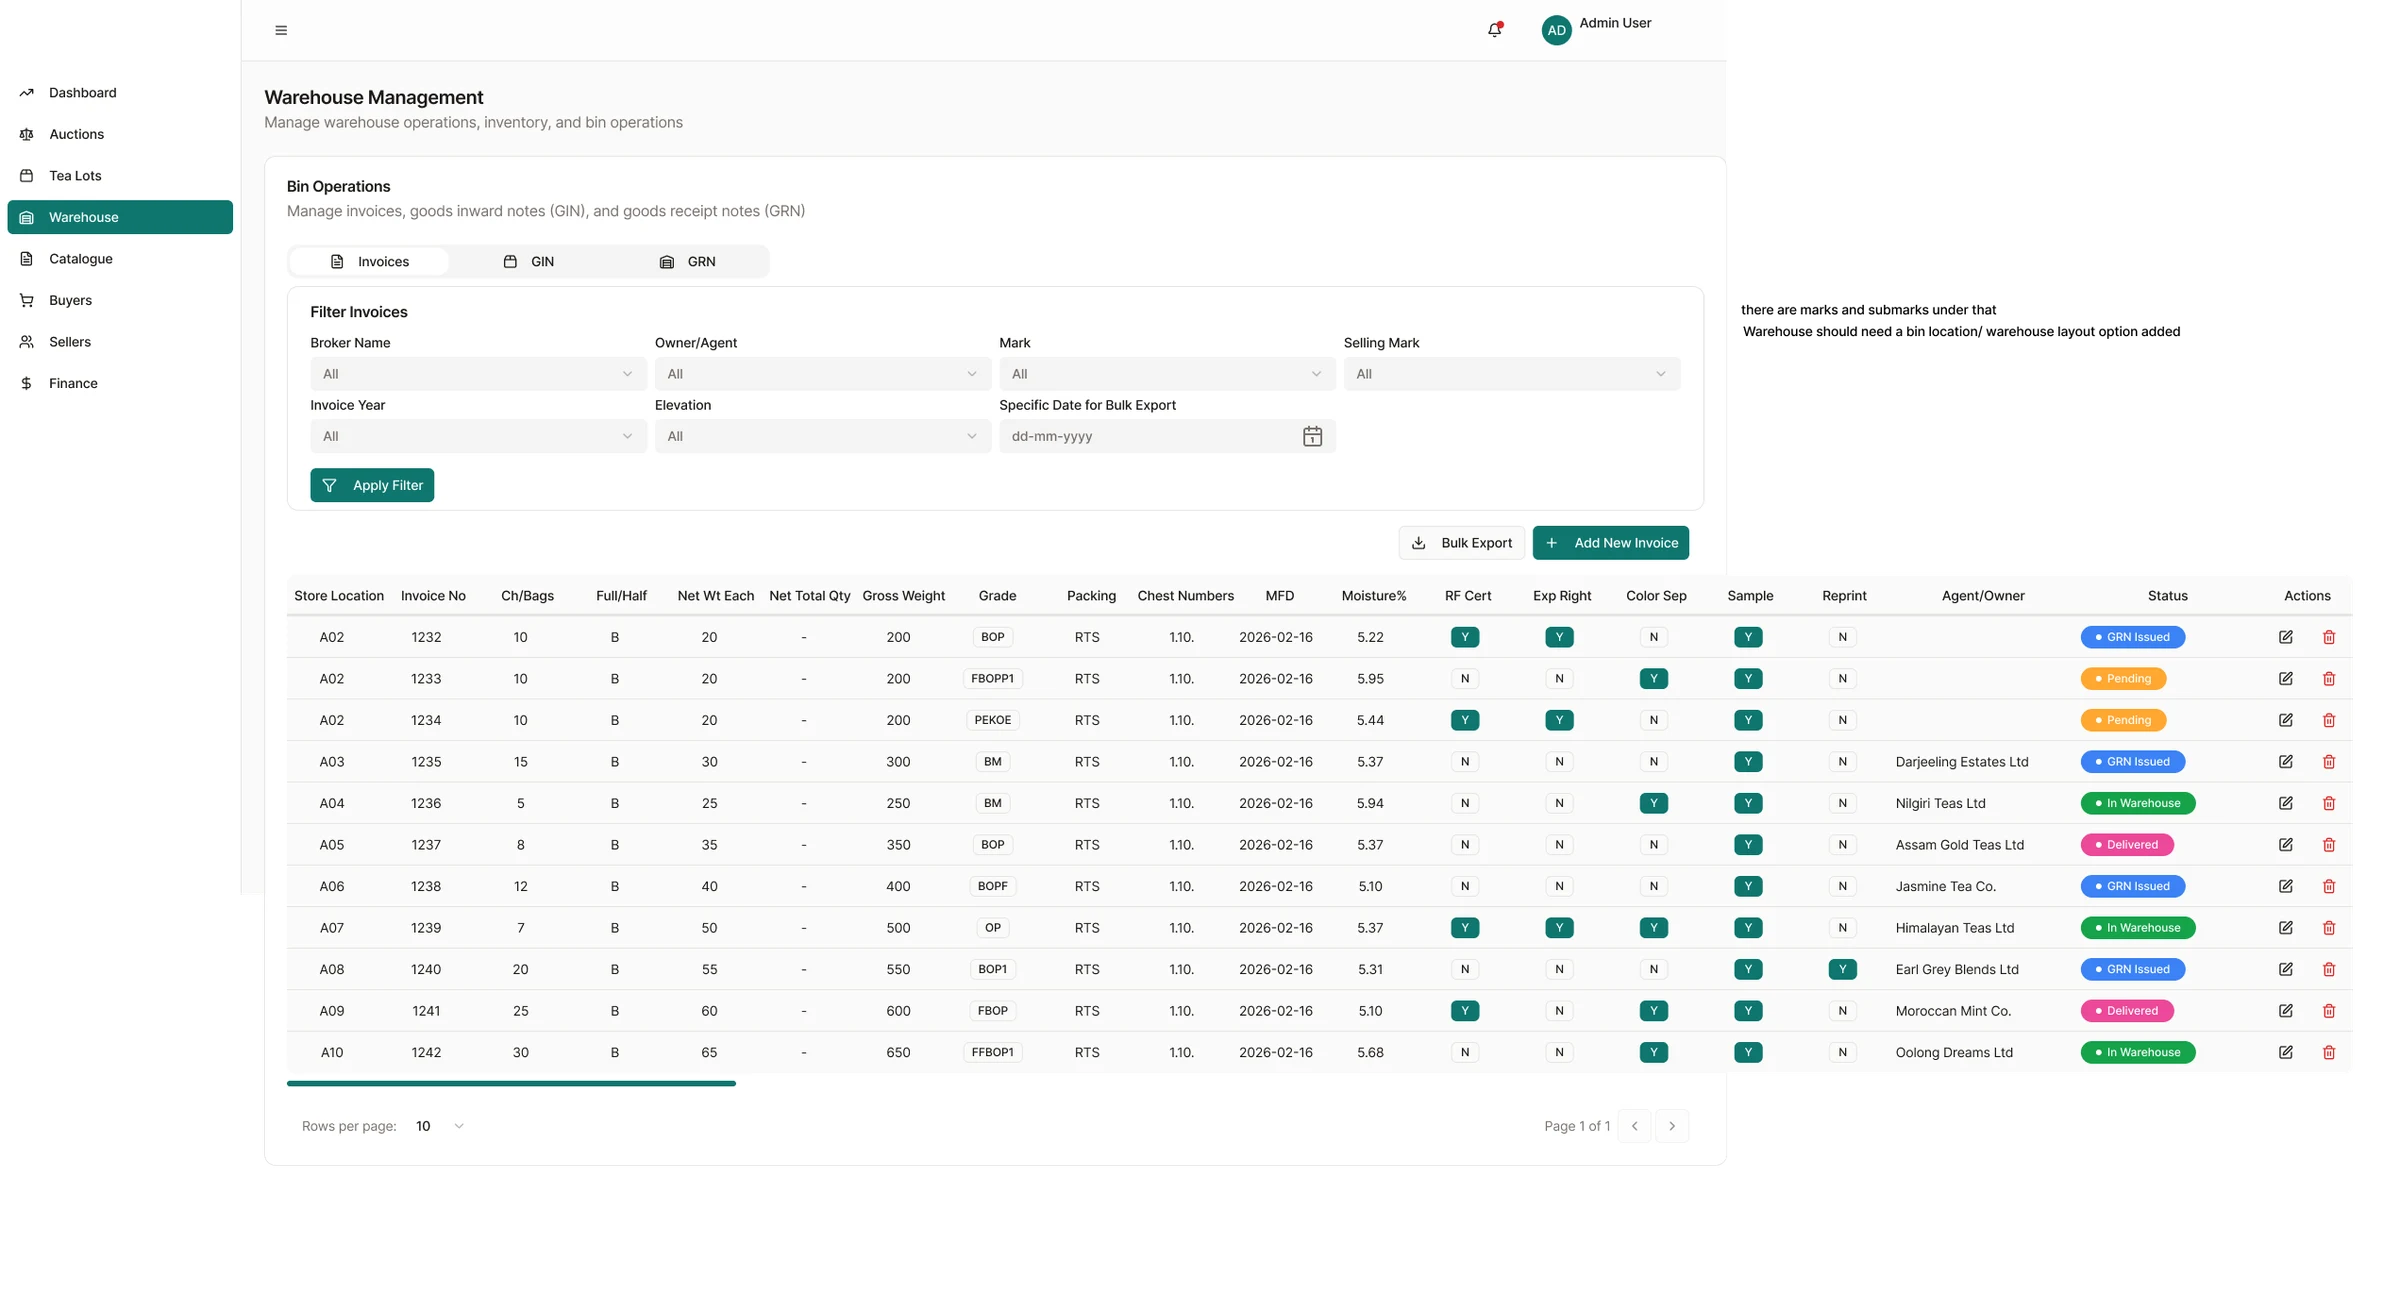The height and width of the screenshot is (1313, 2400).
Task: Delete invoice 1232 row
Action: (x=2329, y=637)
